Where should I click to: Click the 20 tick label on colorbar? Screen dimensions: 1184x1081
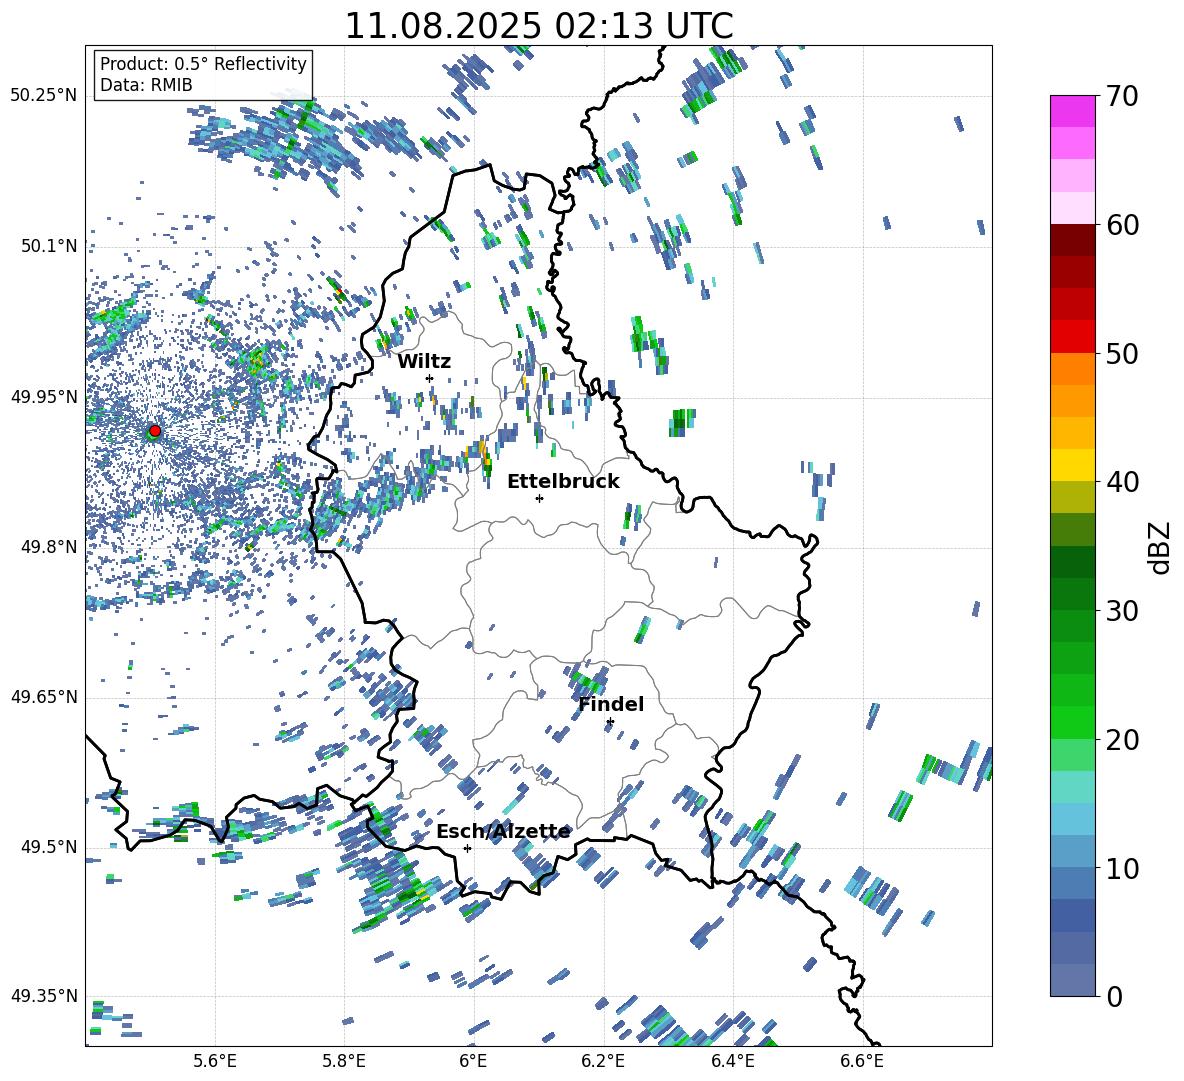[1121, 740]
